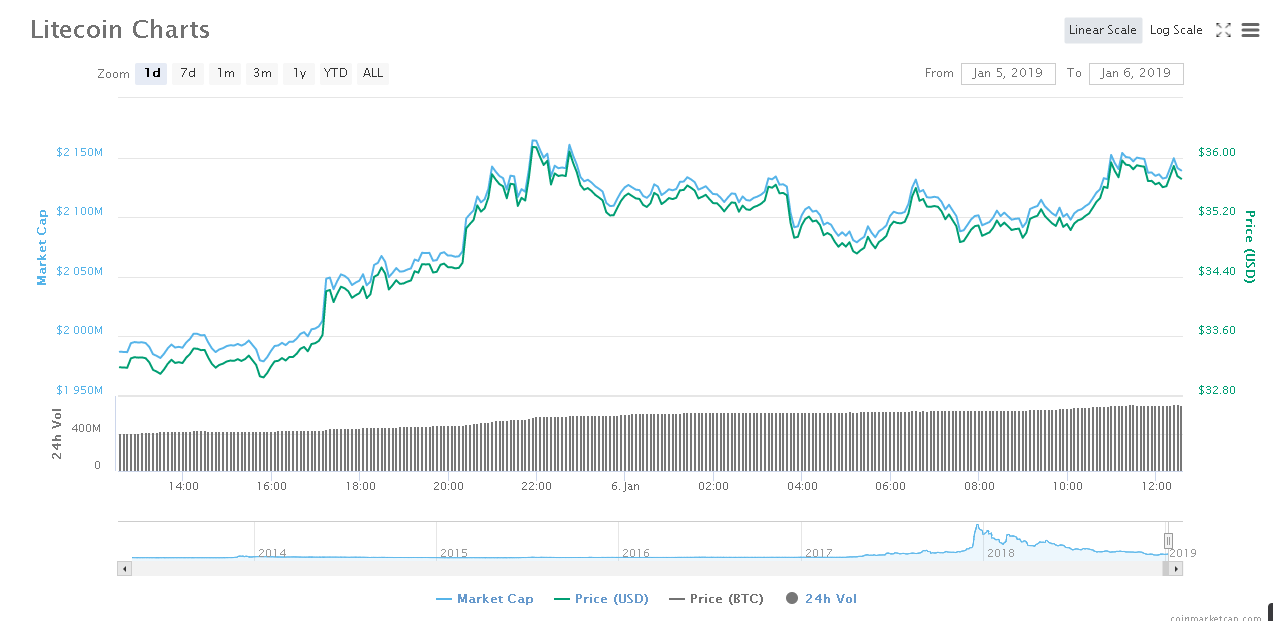Switch to Log Scale
This screenshot has height=621, width=1273.
tap(1176, 30)
